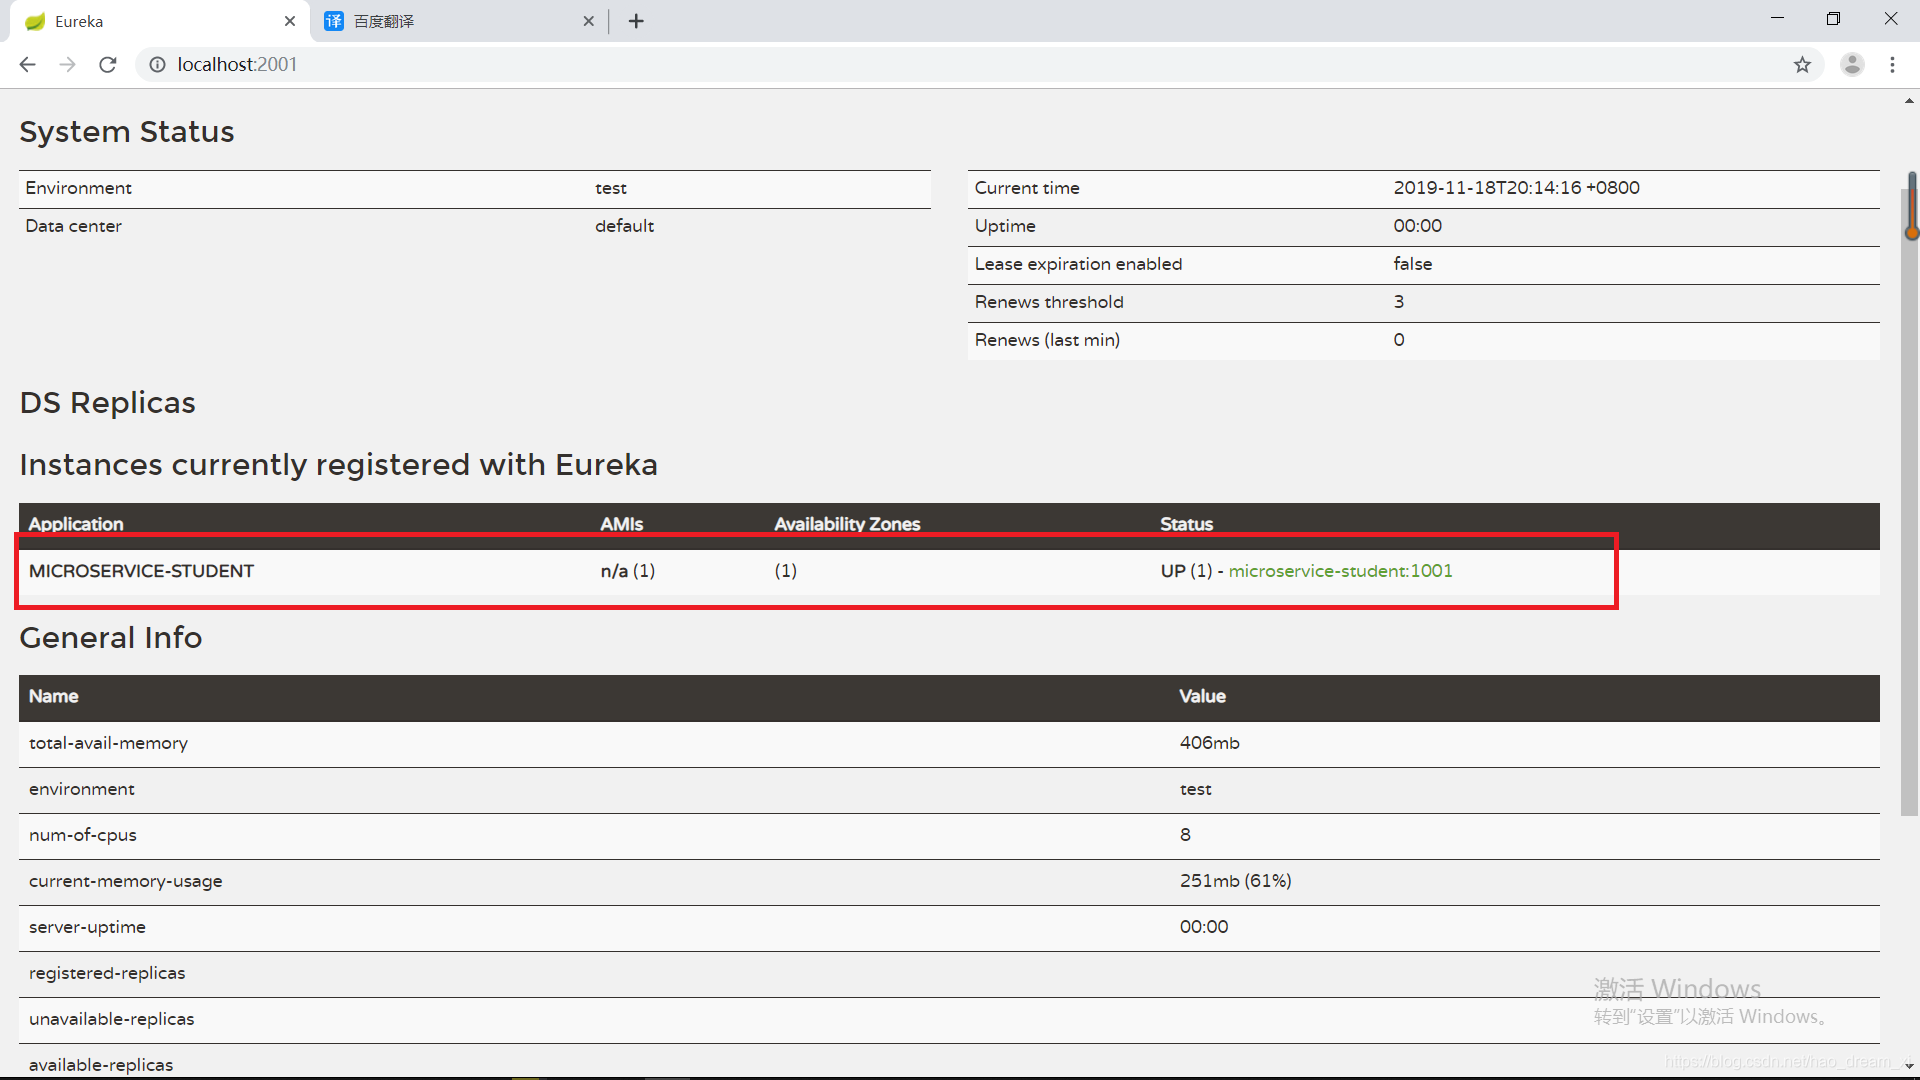Viewport: 1920px width, 1080px height.
Task: Restore down the Chrome window
Action: click(1833, 19)
